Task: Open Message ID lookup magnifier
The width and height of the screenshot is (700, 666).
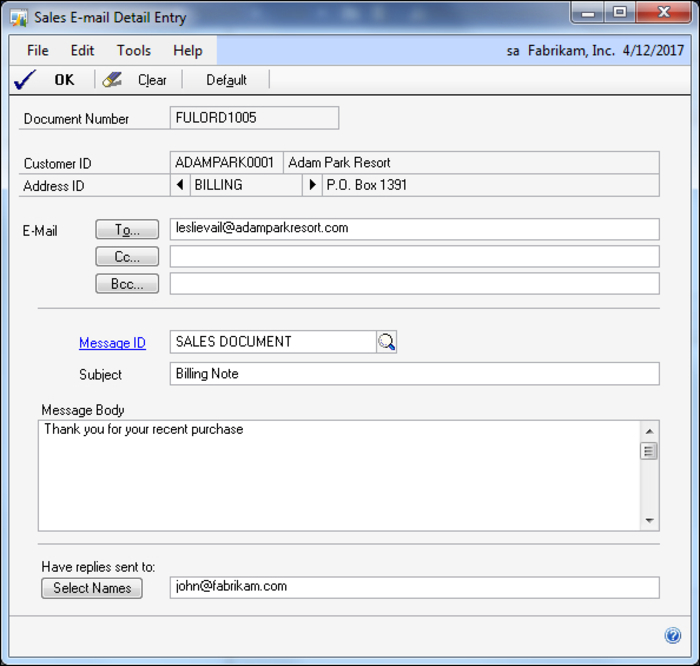Action: pyautogui.click(x=387, y=342)
